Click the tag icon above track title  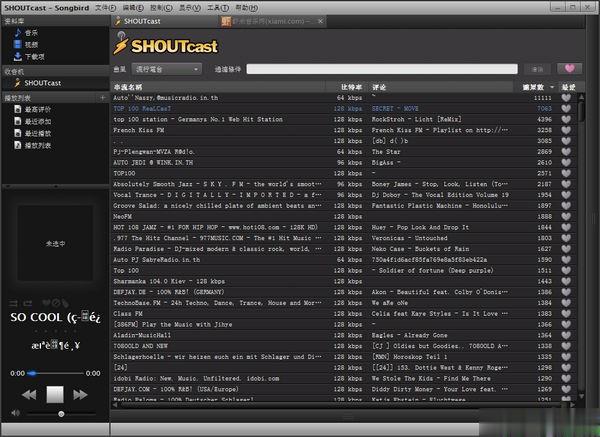coord(65,303)
